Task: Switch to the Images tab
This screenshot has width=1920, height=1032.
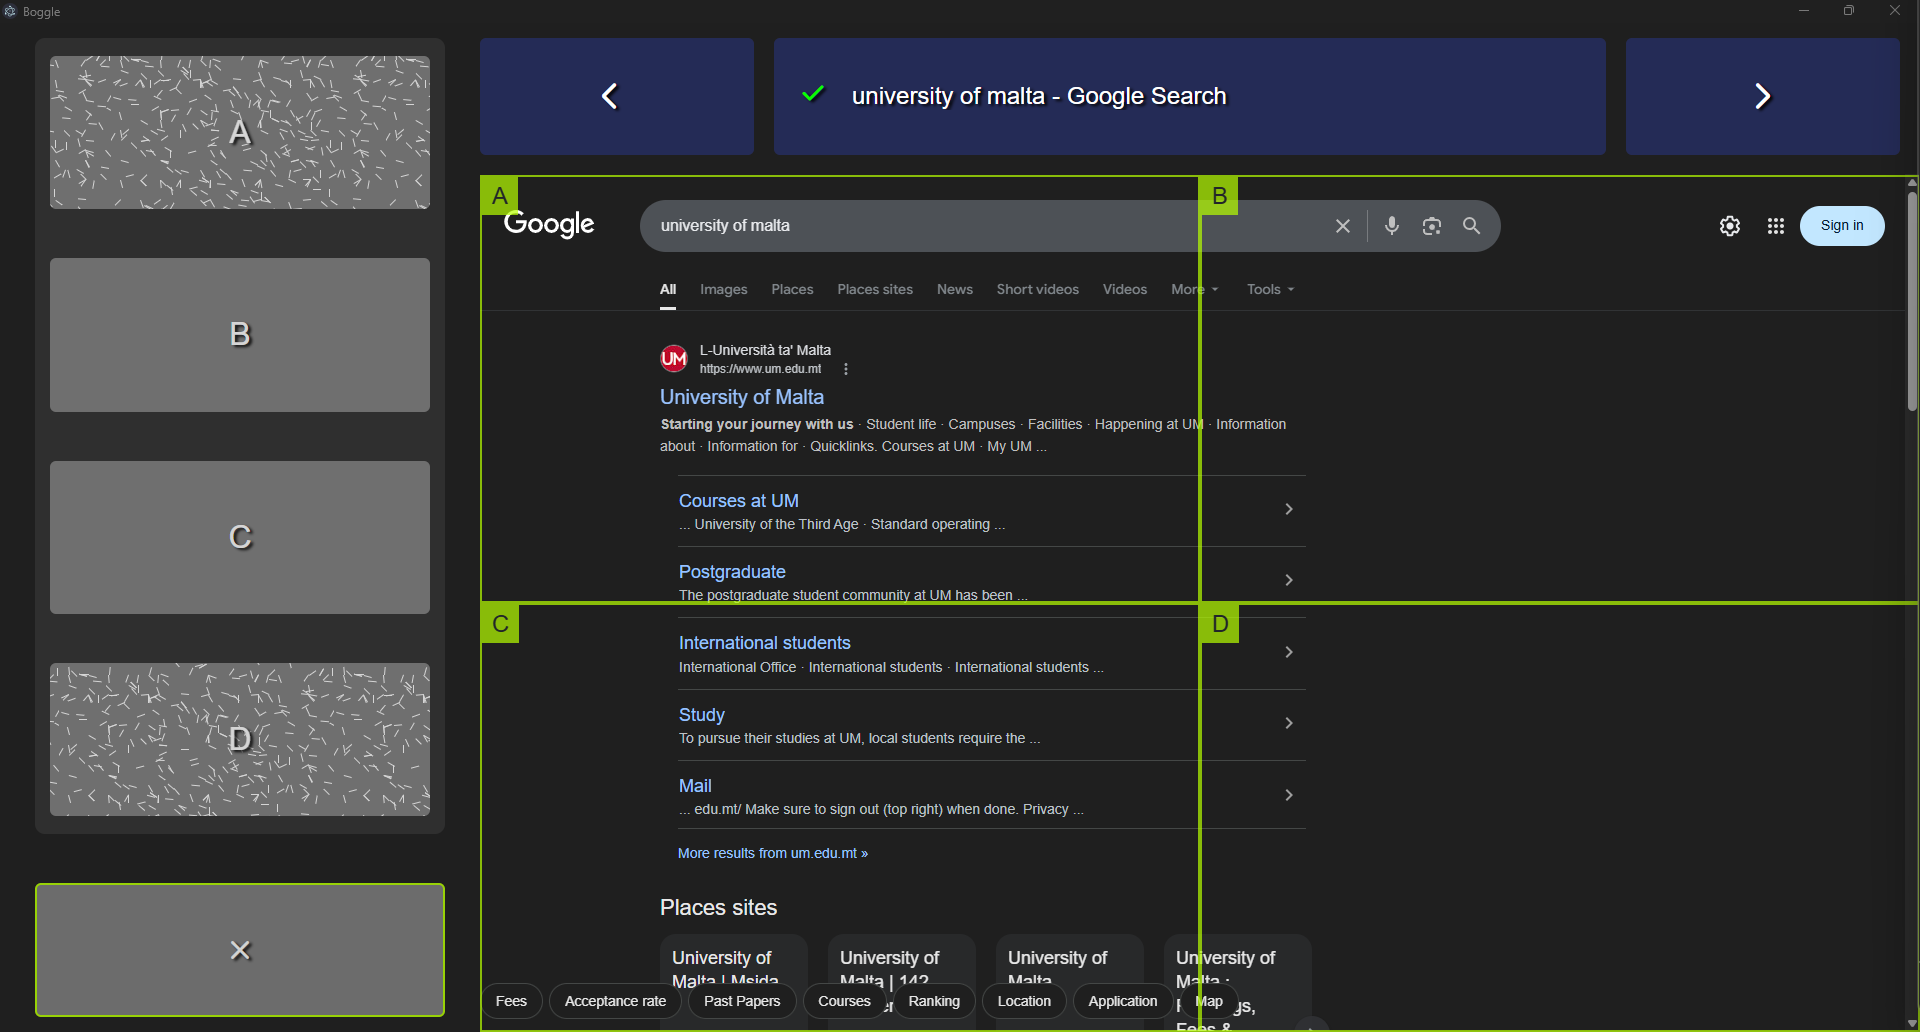Action: pyautogui.click(x=723, y=289)
